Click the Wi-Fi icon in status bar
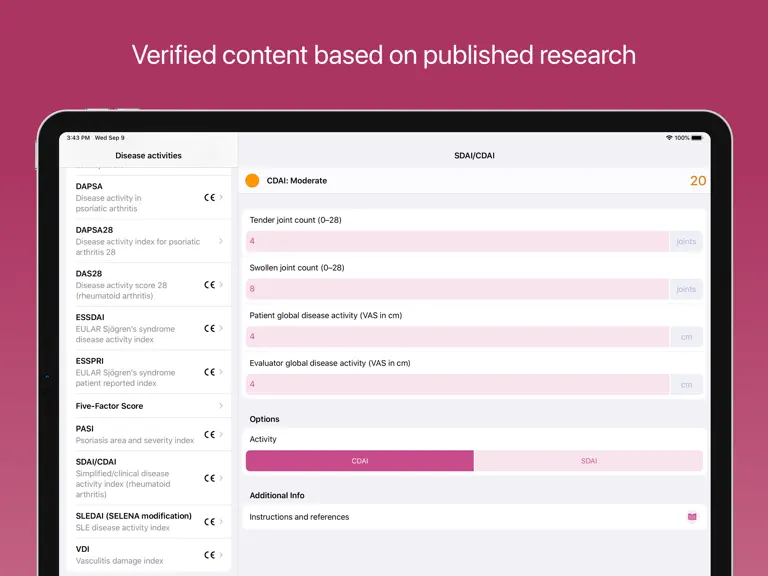Image resolution: width=768 pixels, height=576 pixels. pos(669,138)
